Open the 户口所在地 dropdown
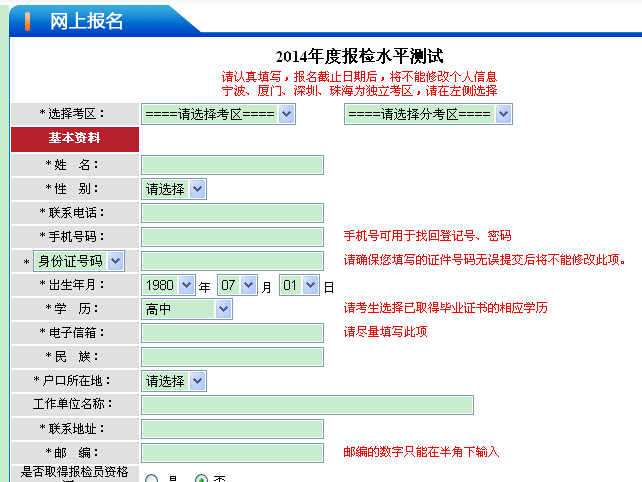The image size is (642, 482). pos(174,381)
